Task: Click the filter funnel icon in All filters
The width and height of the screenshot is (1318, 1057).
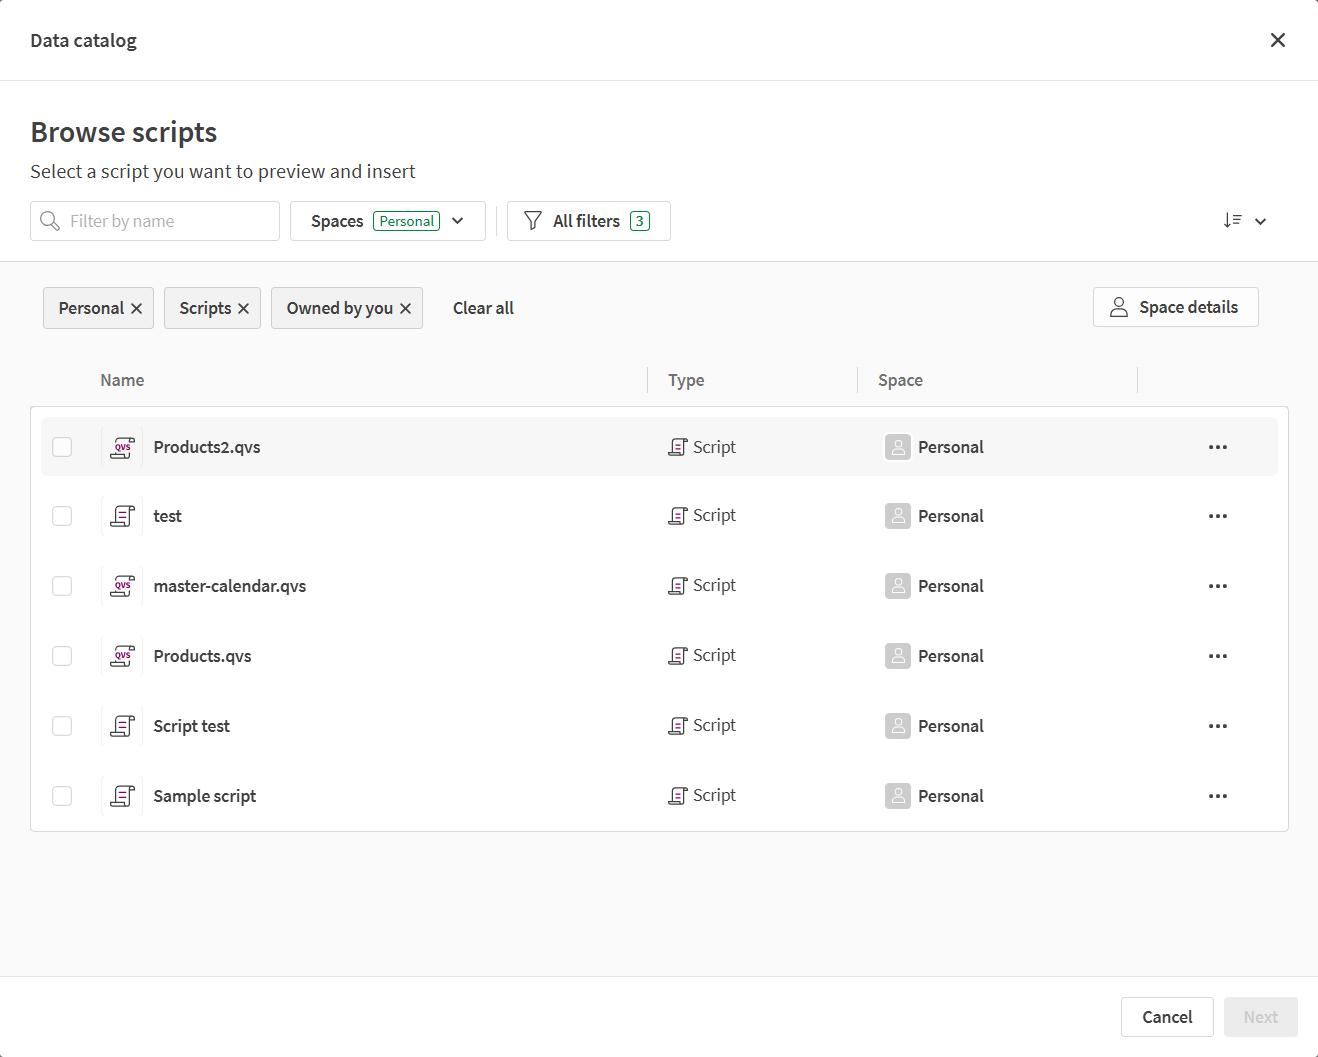Action: tap(533, 220)
